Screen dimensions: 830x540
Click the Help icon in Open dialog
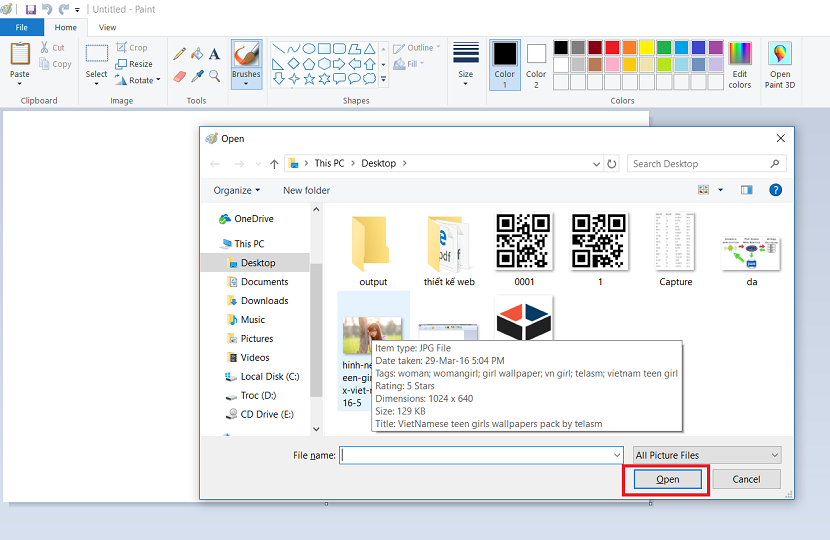[x=775, y=190]
